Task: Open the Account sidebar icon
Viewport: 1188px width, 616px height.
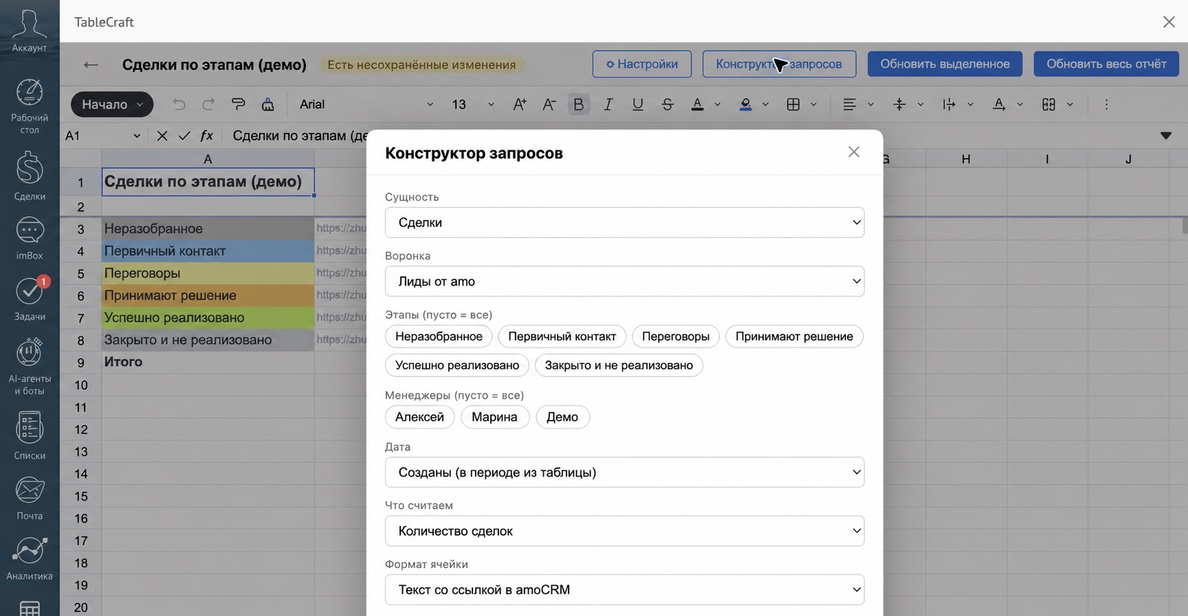Action: point(29,30)
